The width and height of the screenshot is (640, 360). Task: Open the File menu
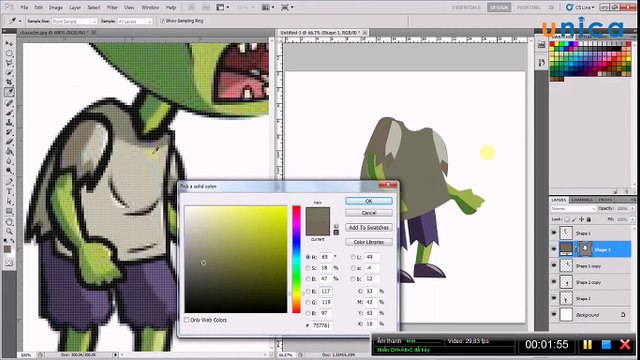(x=24, y=7)
